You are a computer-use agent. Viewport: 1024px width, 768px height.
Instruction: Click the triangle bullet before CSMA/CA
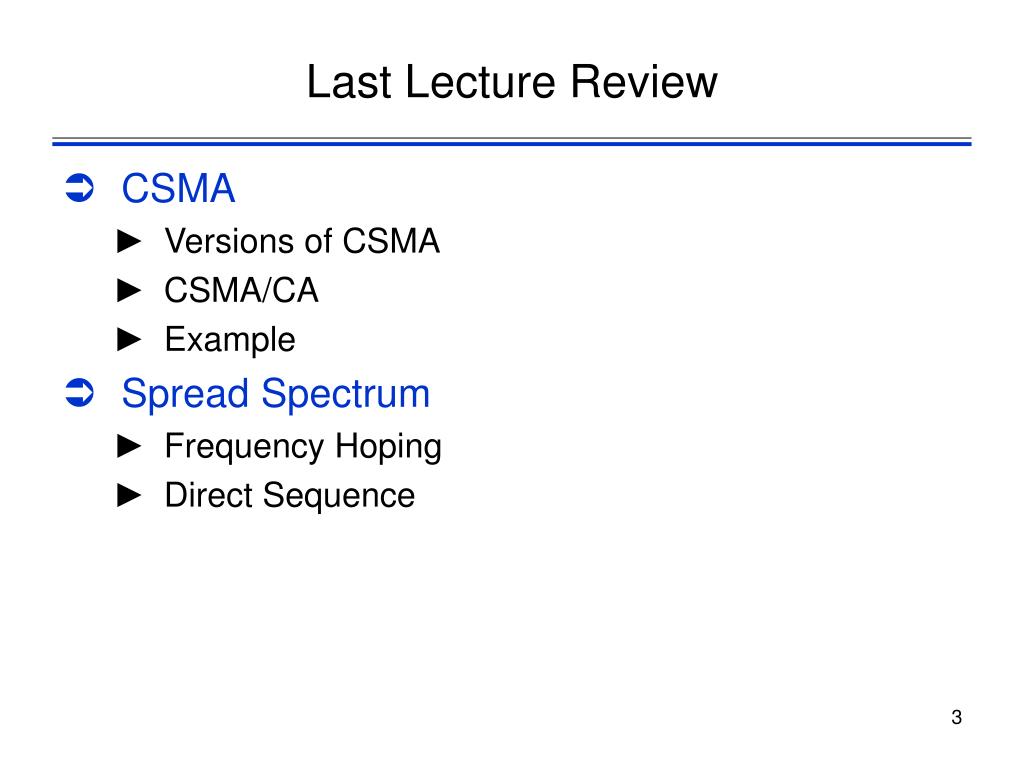[129, 290]
